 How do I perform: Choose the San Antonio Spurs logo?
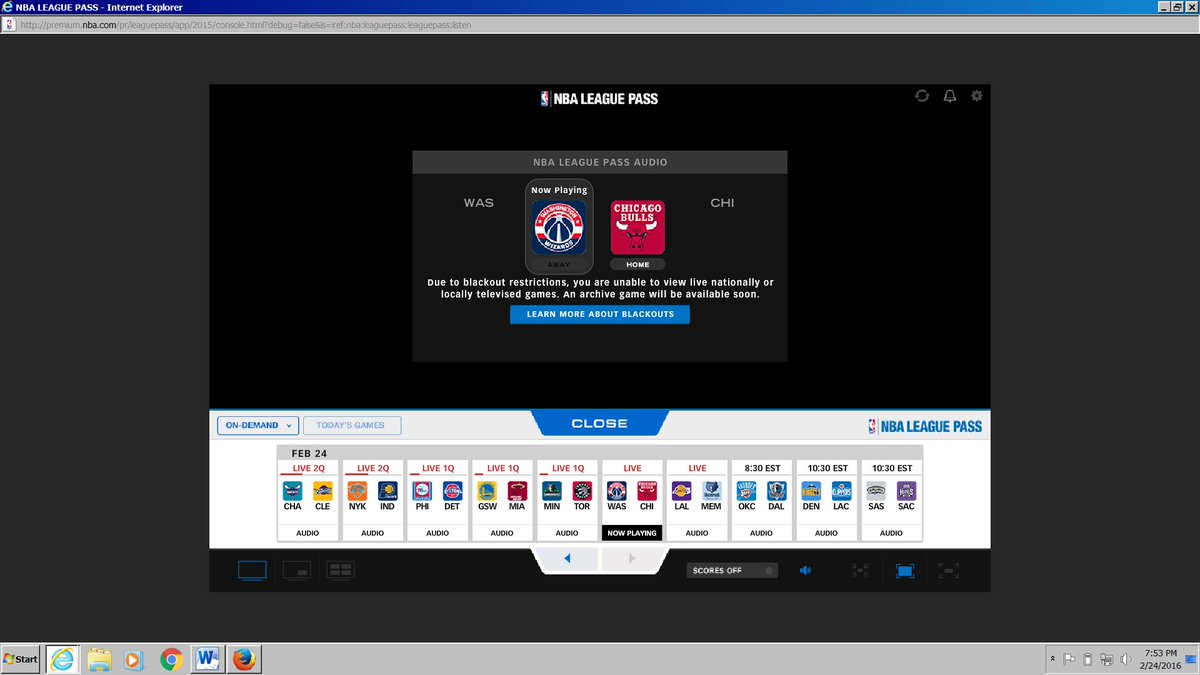coord(877,491)
